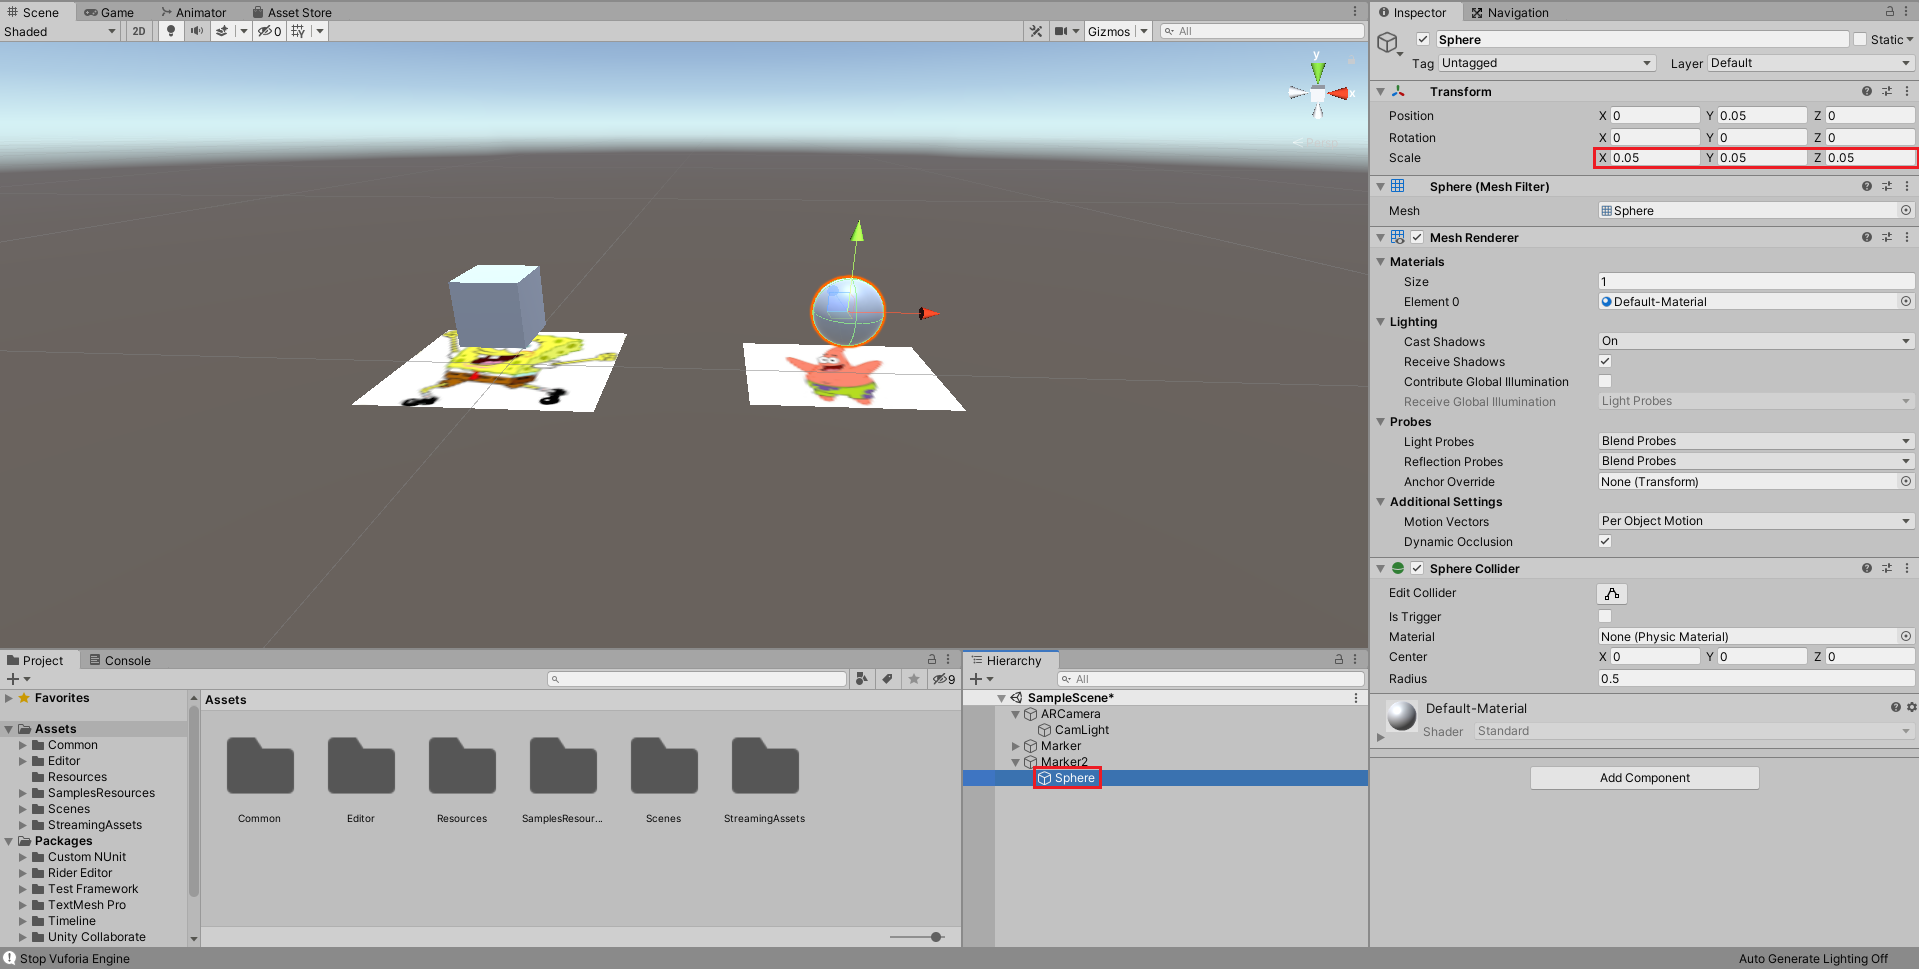Open Sphere Collider preset settings icon
1919x969 pixels.
1887,568
